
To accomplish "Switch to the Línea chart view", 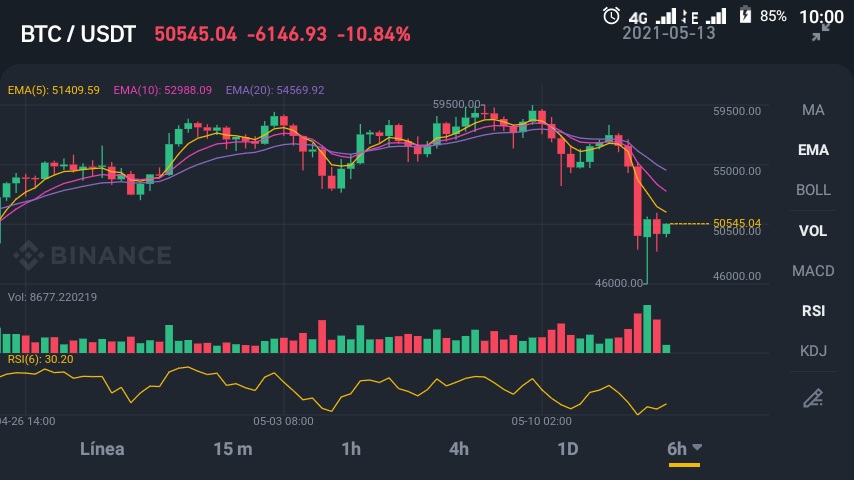I will 102,449.
